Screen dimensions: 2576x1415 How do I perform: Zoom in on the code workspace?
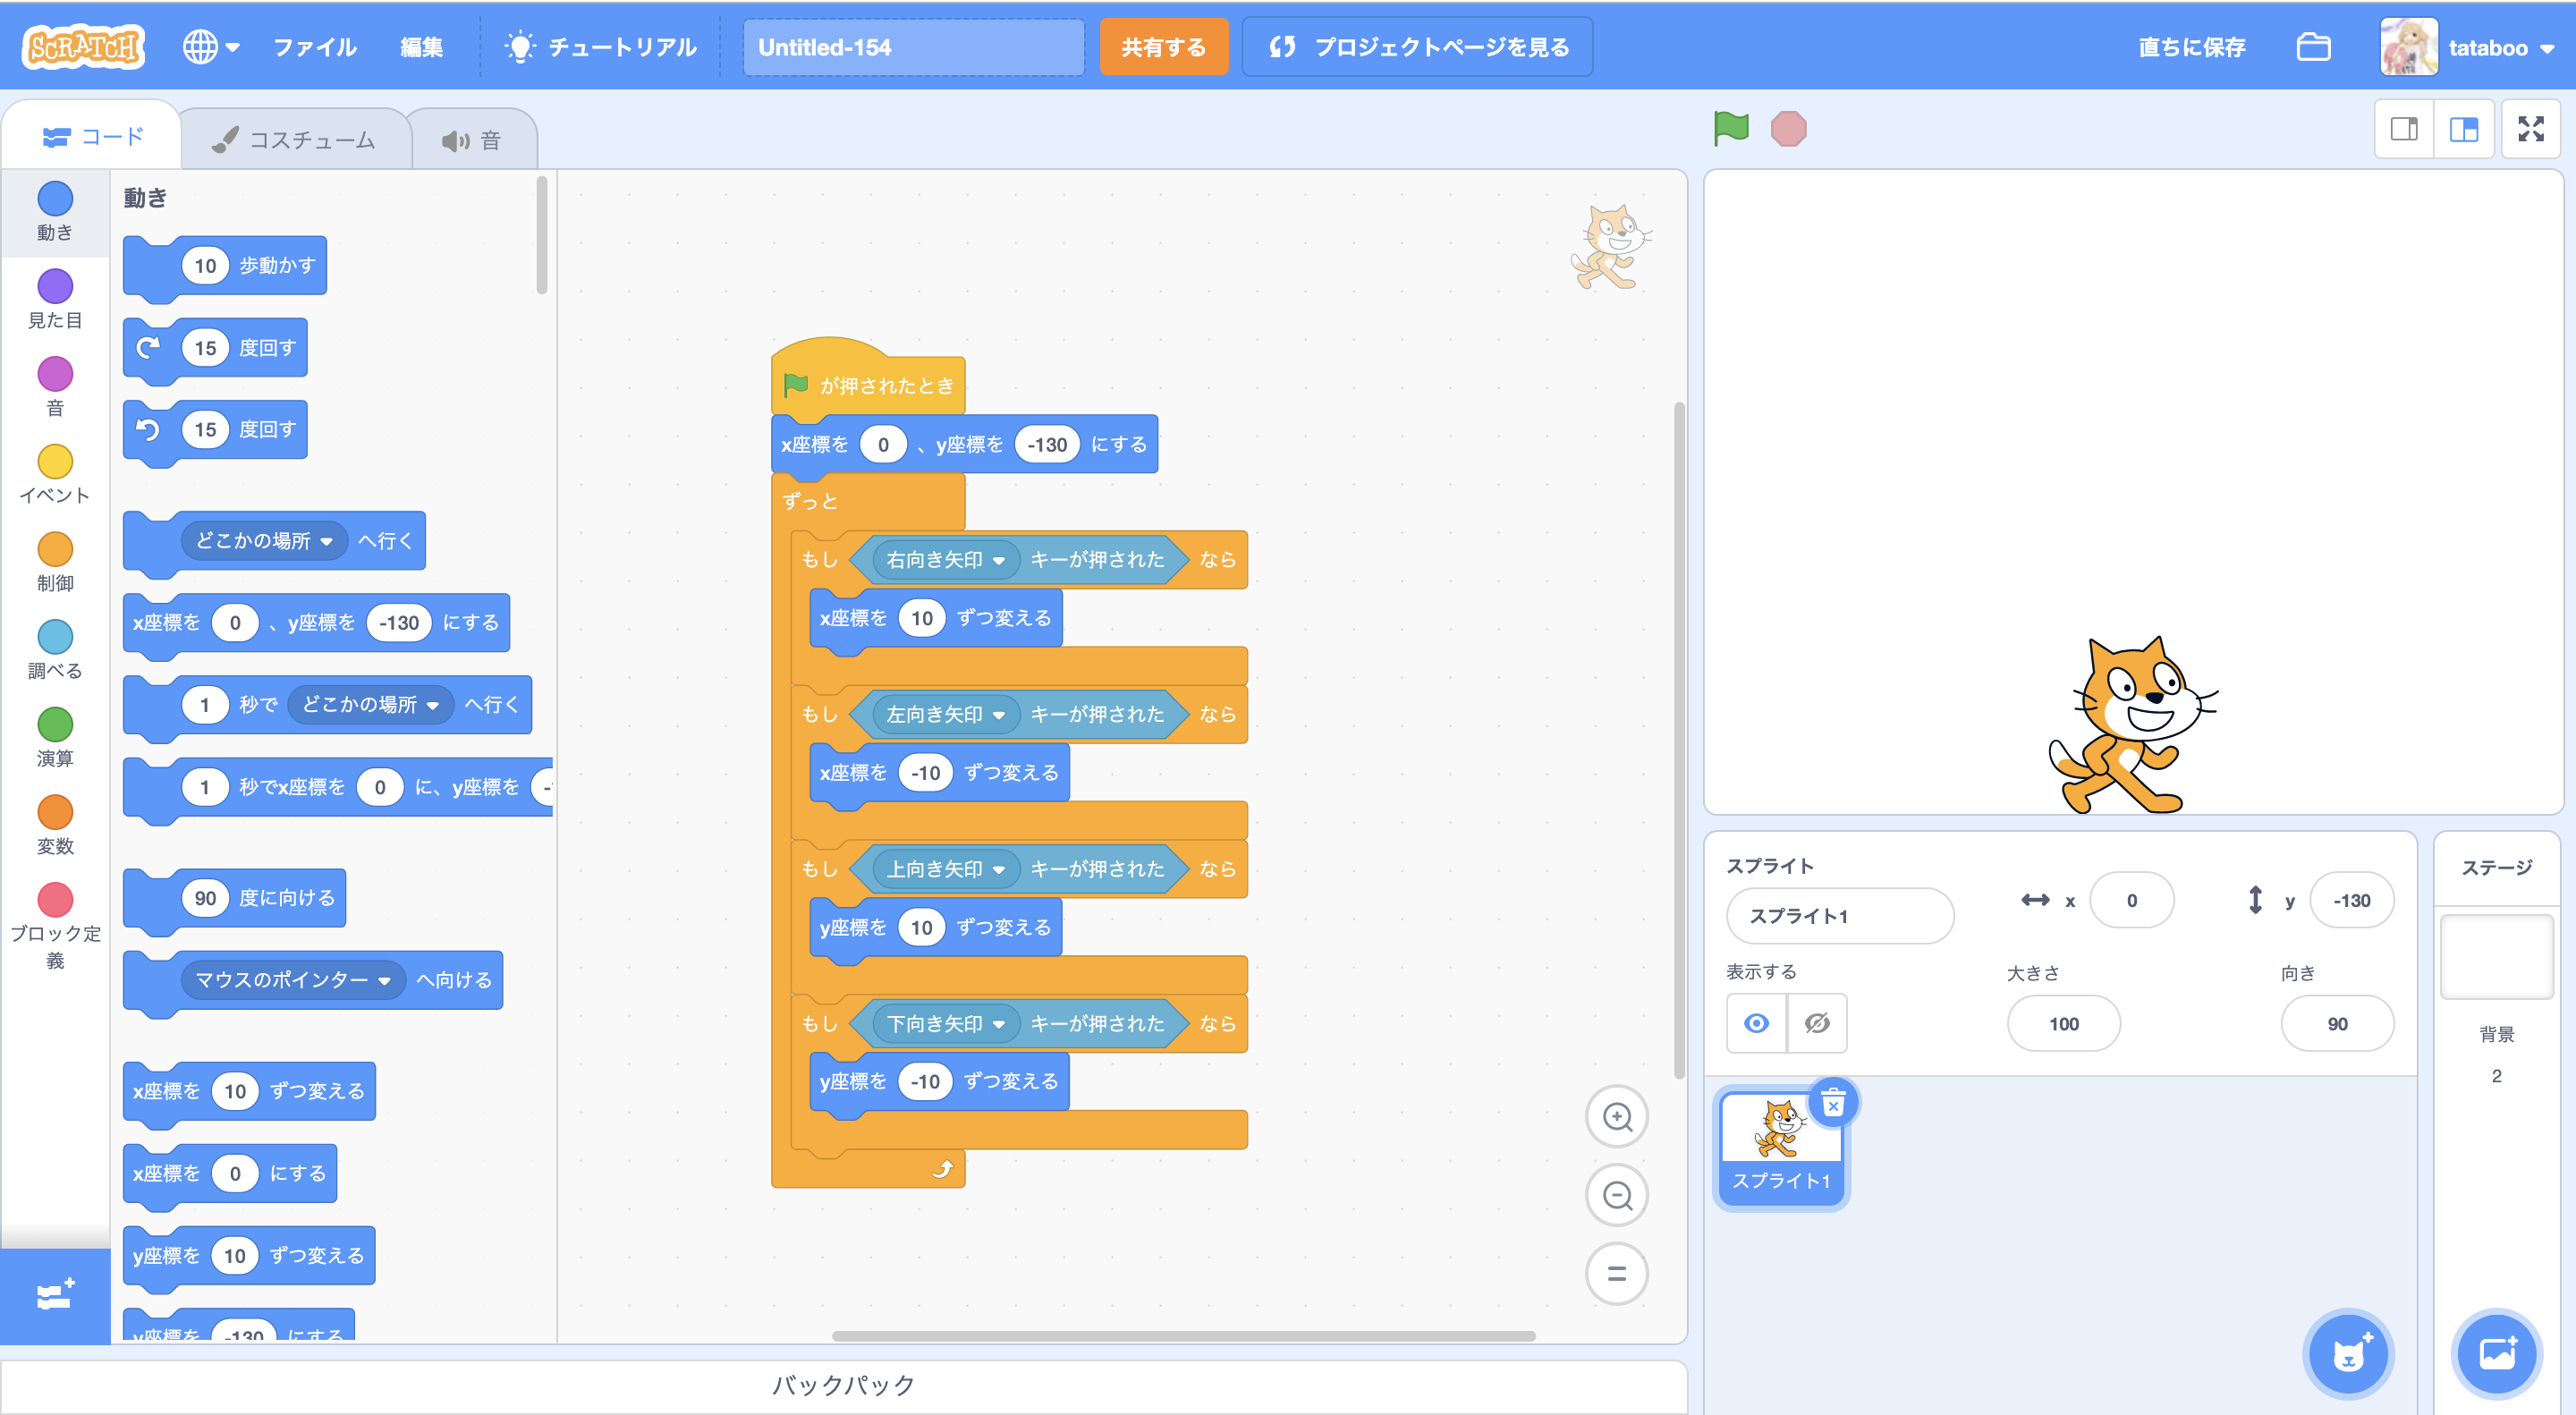[x=1616, y=1116]
